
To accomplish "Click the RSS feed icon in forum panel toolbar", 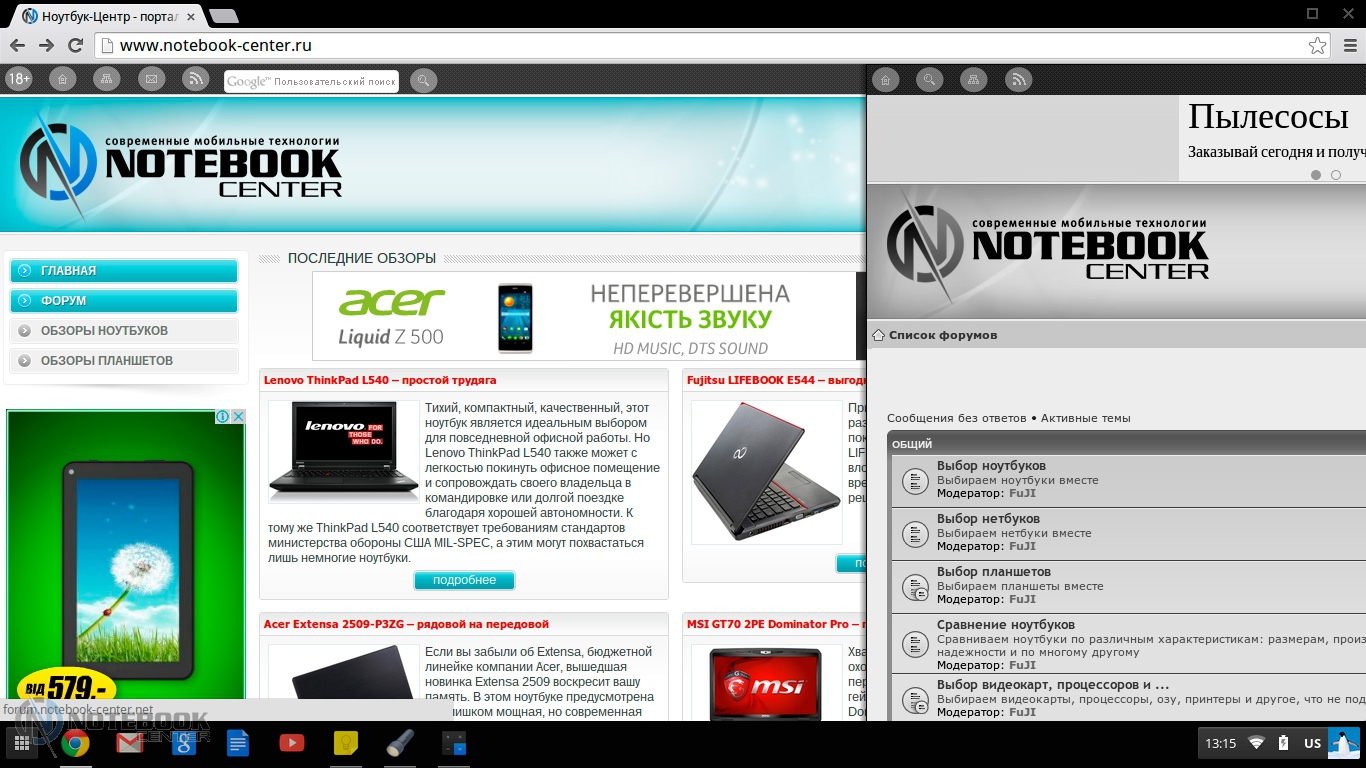I will (1018, 80).
